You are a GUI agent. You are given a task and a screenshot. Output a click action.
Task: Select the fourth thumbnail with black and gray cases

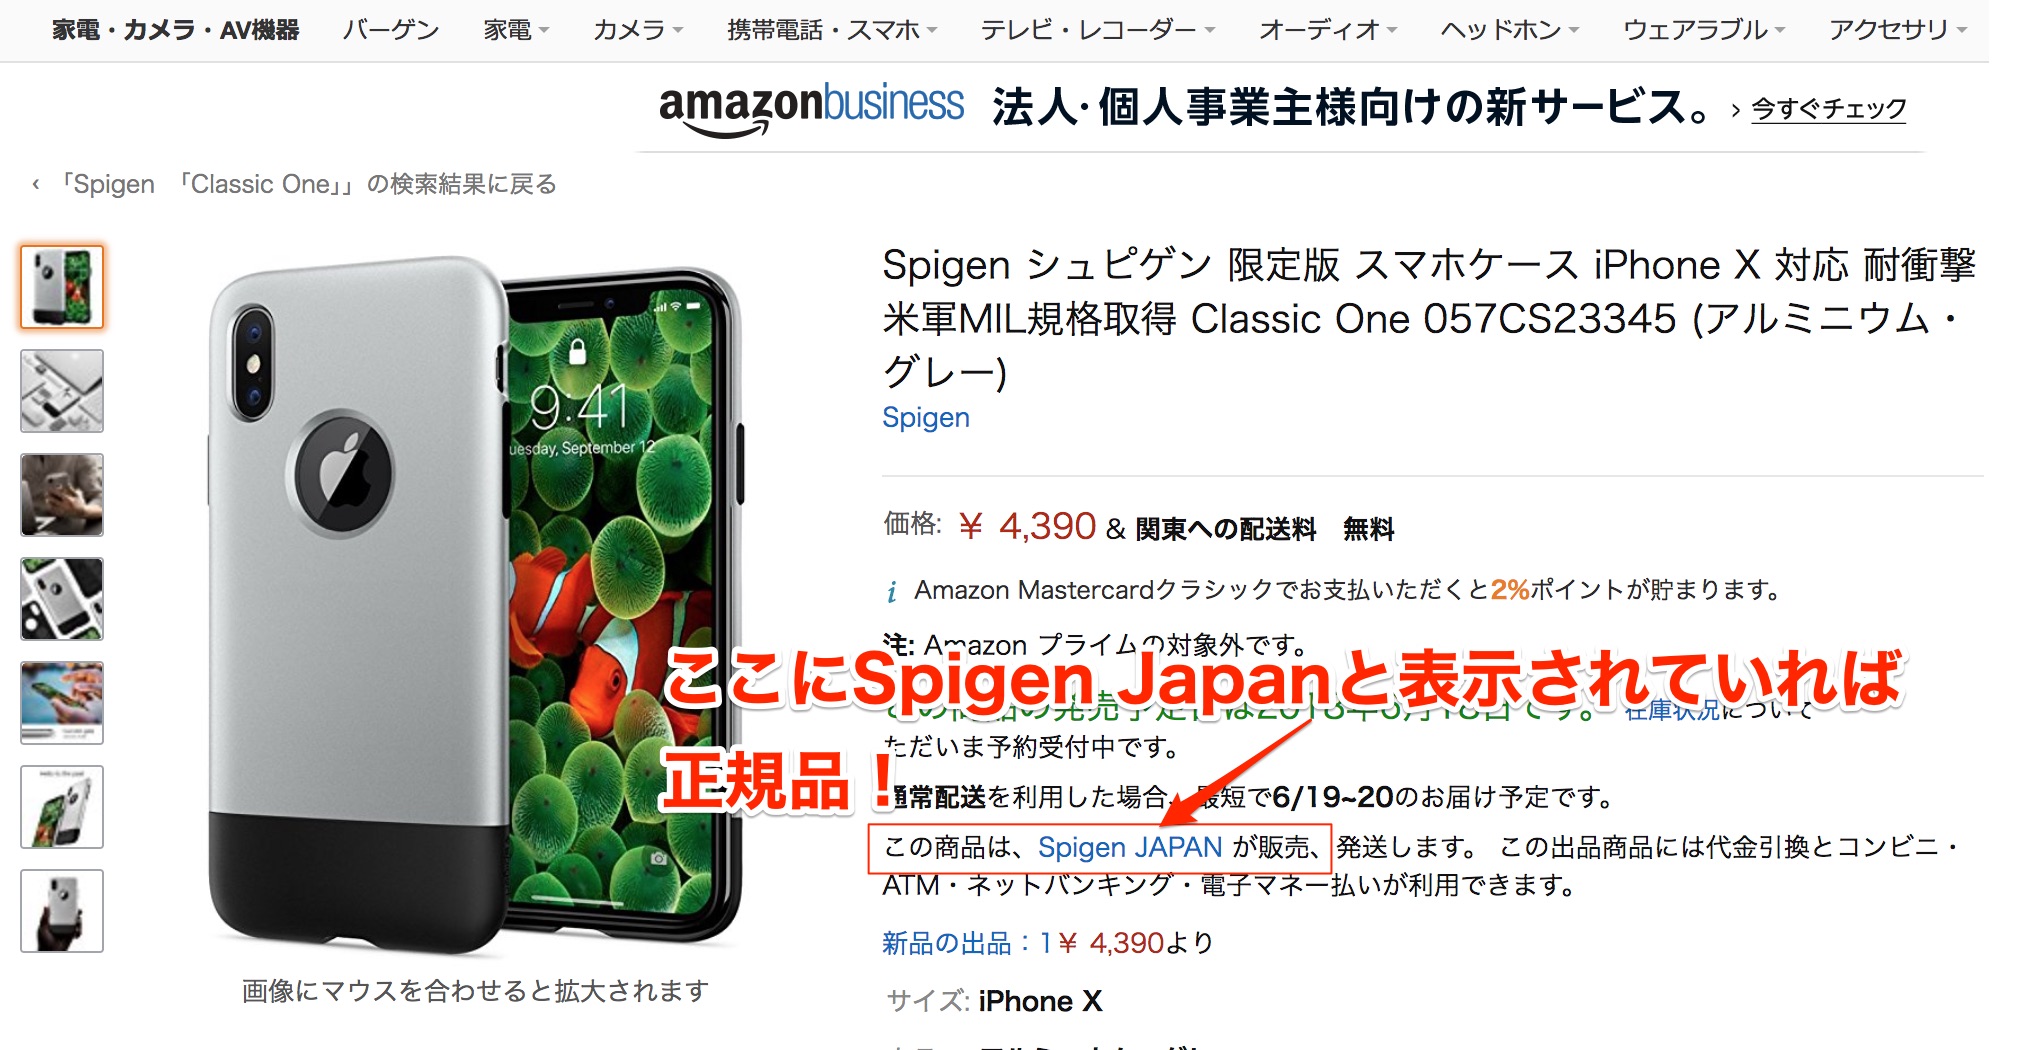(62, 599)
